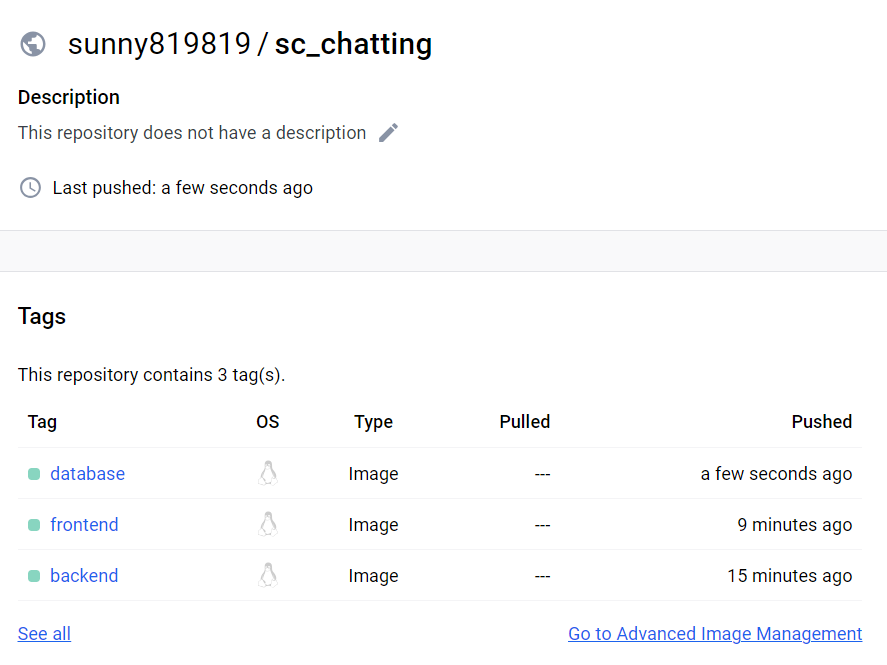Screen dimensions: 887x665
Task: Go to Advanced Image Management
Action: tap(715, 633)
